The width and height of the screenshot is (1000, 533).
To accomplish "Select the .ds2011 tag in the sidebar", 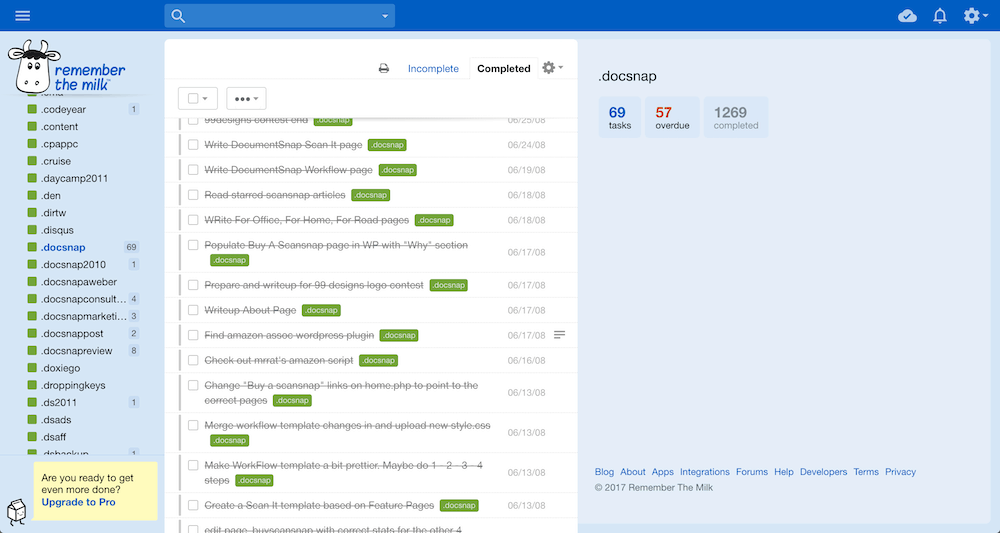I will click(59, 402).
